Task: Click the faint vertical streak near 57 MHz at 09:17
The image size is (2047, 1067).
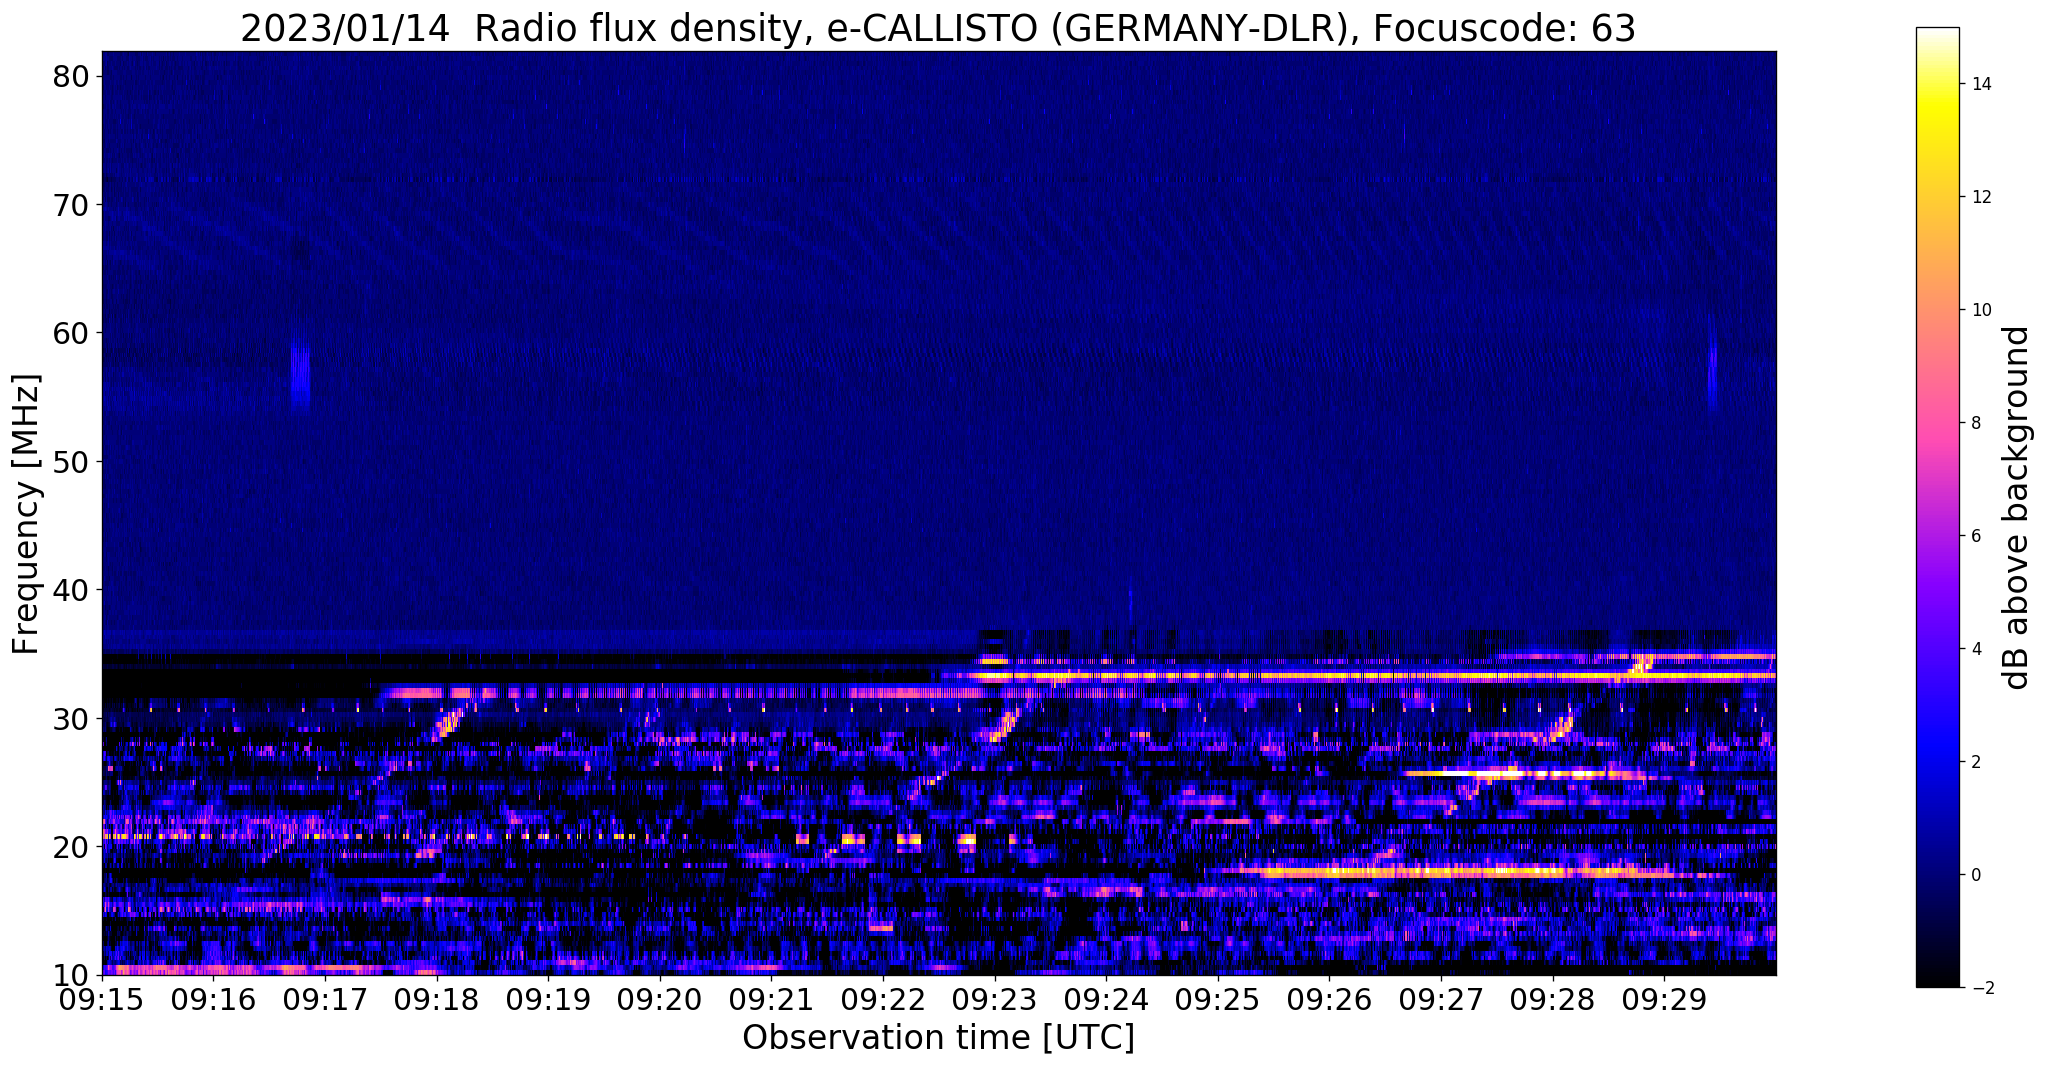Action: [x=301, y=373]
